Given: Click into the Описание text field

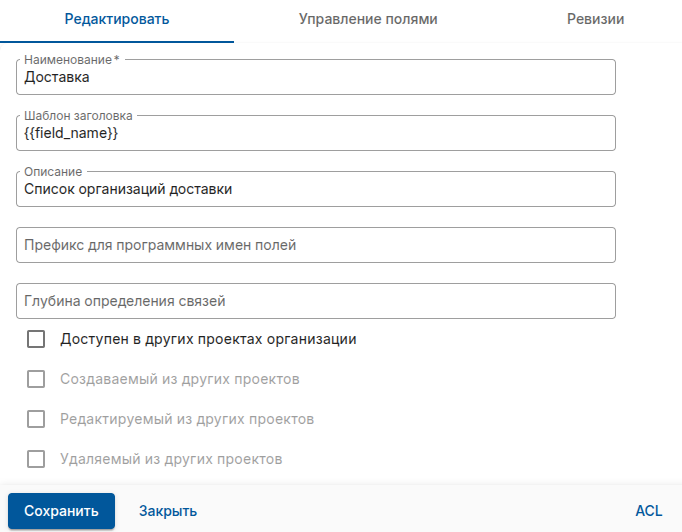Looking at the screenshot, I should (x=316, y=189).
